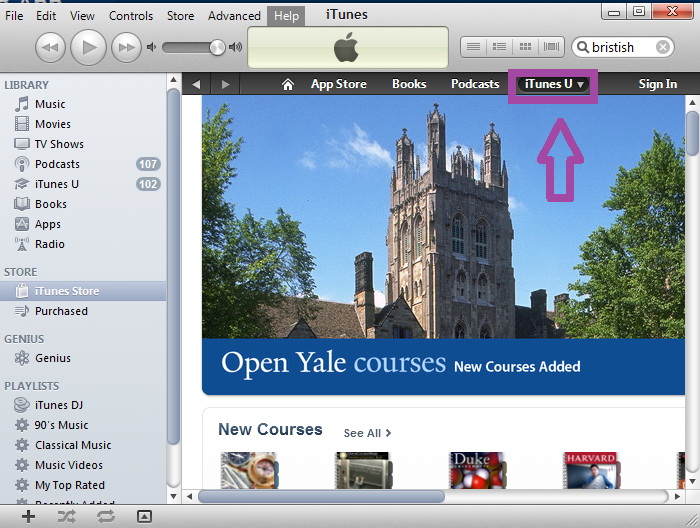Image resolution: width=700 pixels, height=528 pixels.
Task: Switch to list view
Action: click(x=473, y=47)
